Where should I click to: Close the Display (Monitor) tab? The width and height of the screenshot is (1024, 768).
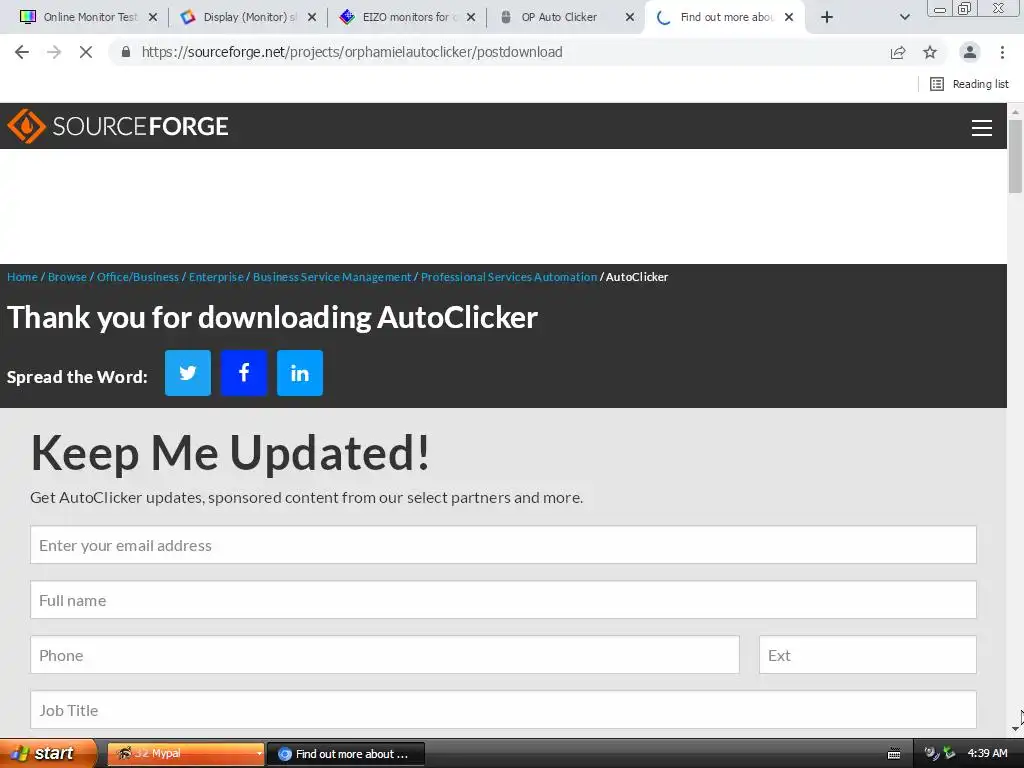(x=312, y=18)
